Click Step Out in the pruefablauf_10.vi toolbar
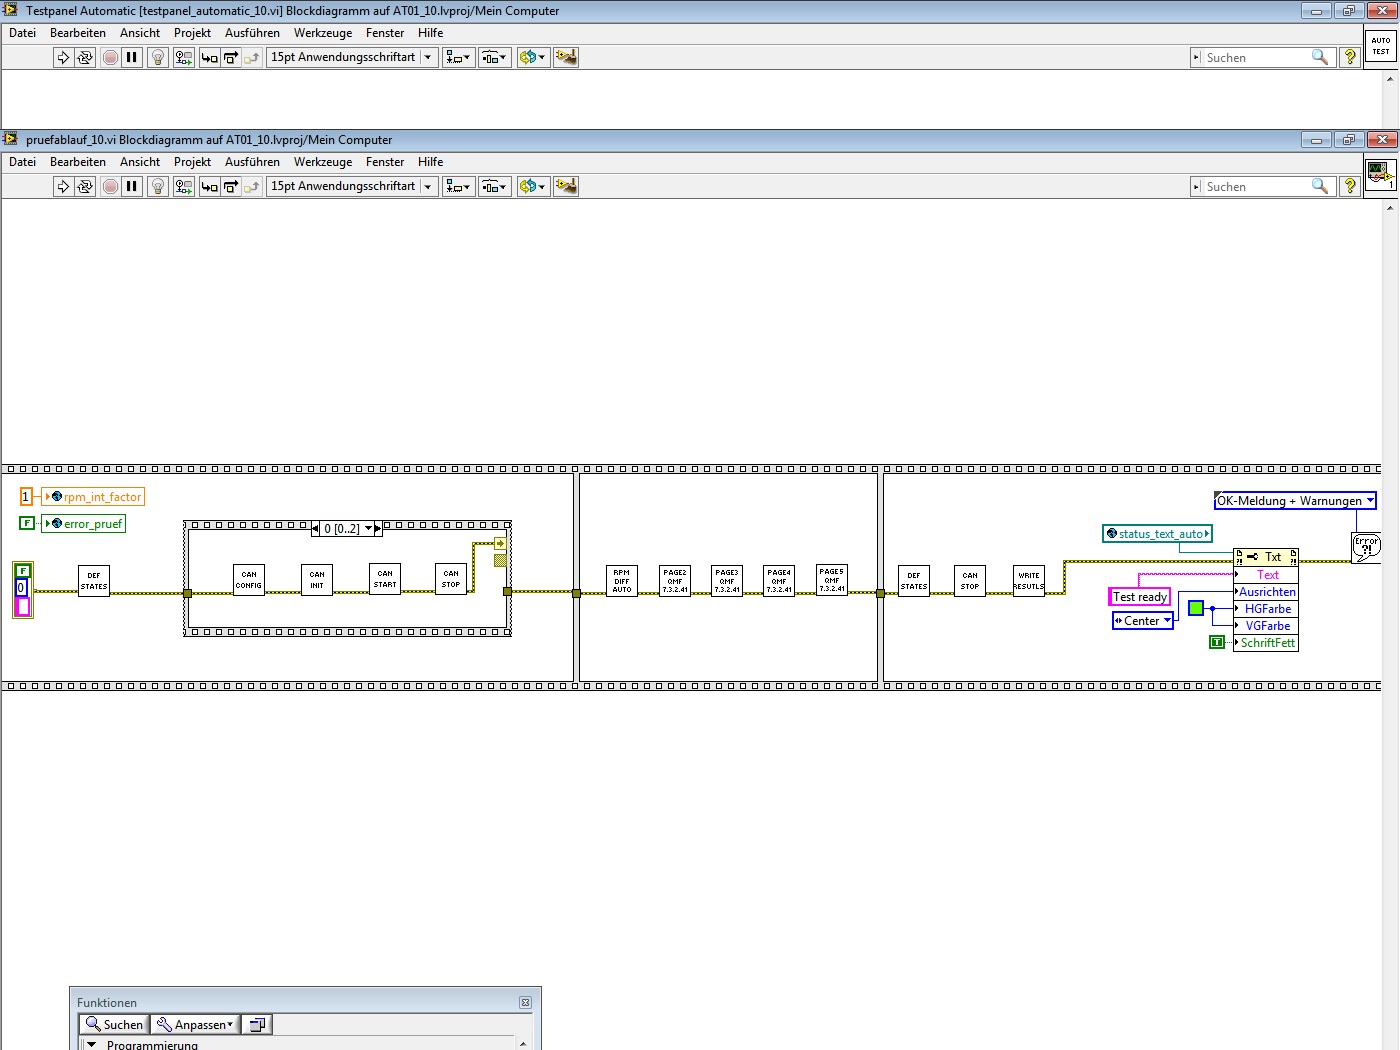Image resolution: width=1400 pixels, height=1050 pixels. [252, 186]
